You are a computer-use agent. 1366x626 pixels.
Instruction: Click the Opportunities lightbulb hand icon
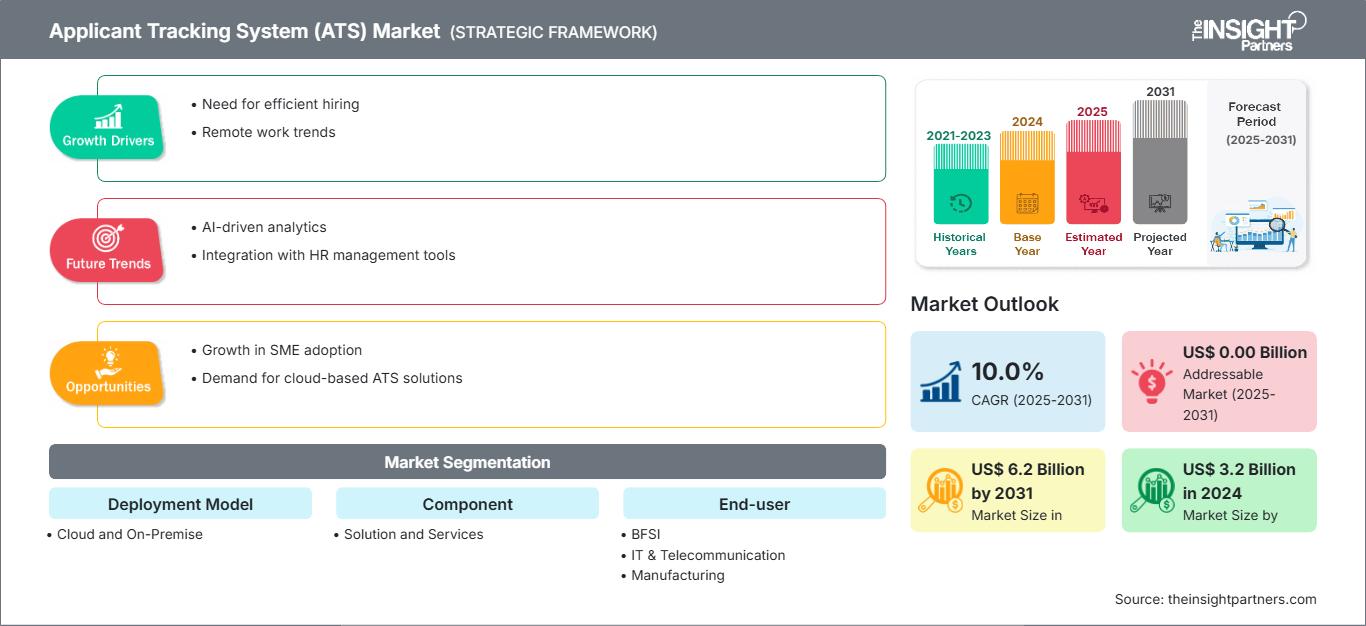tap(108, 361)
